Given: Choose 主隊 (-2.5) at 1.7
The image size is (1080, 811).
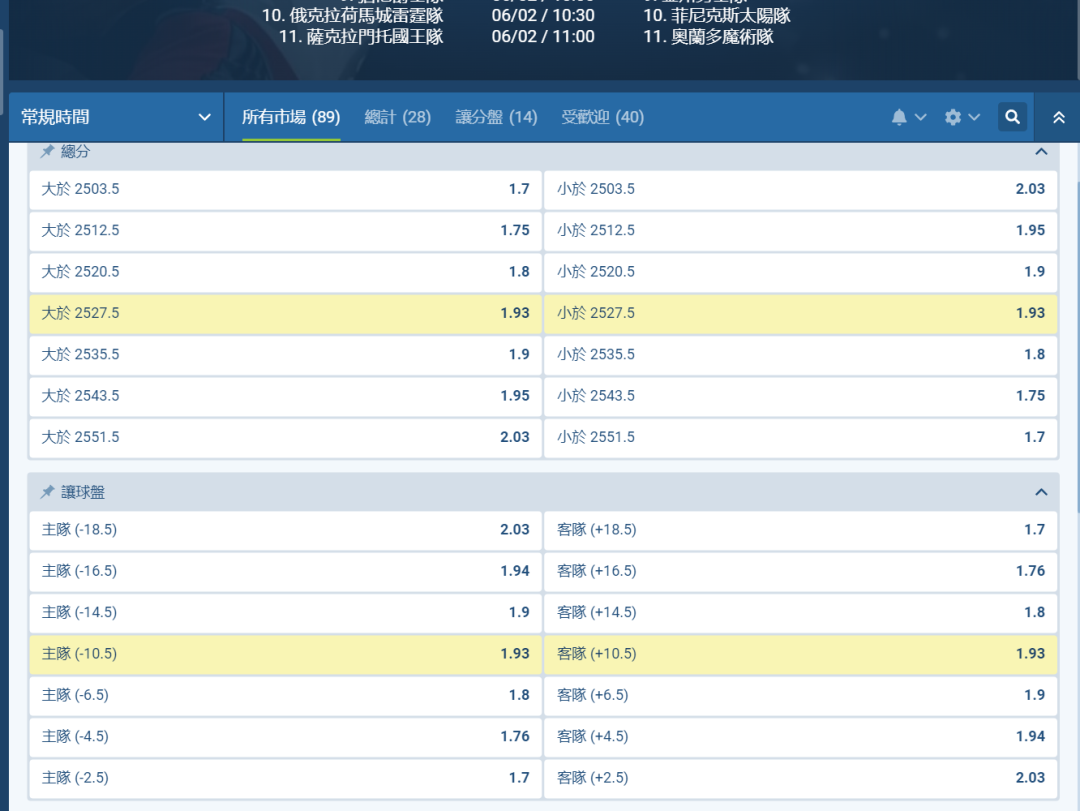Looking at the screenshot, I should (286, 778).
